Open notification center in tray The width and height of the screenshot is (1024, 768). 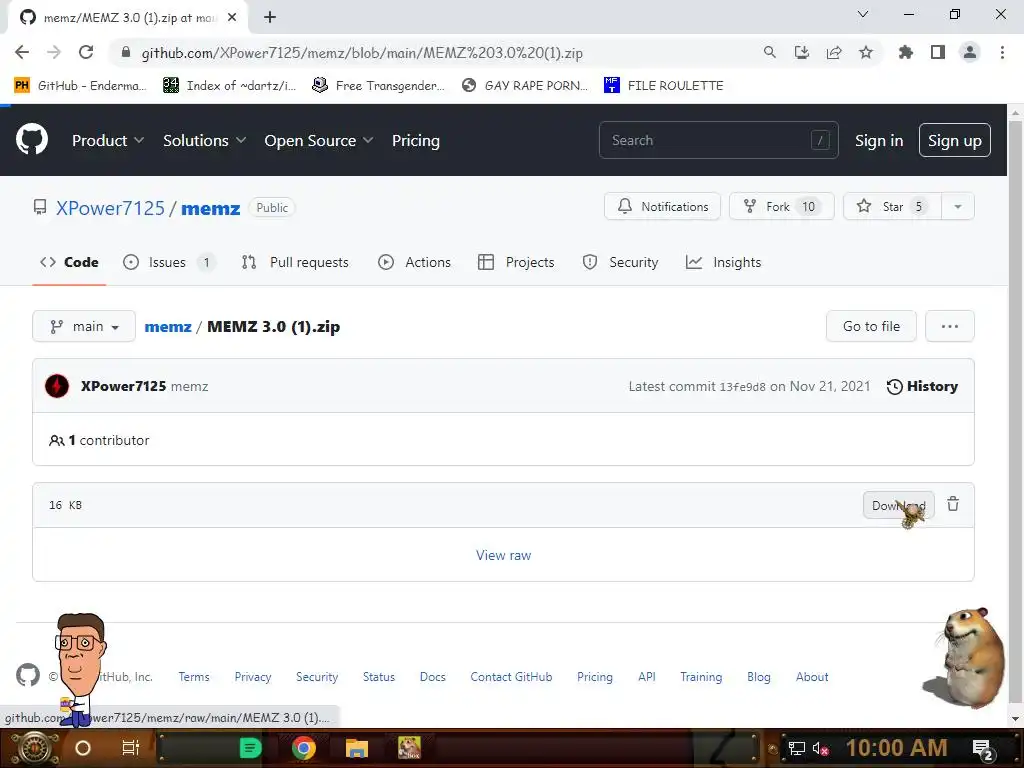click(983, 749)
